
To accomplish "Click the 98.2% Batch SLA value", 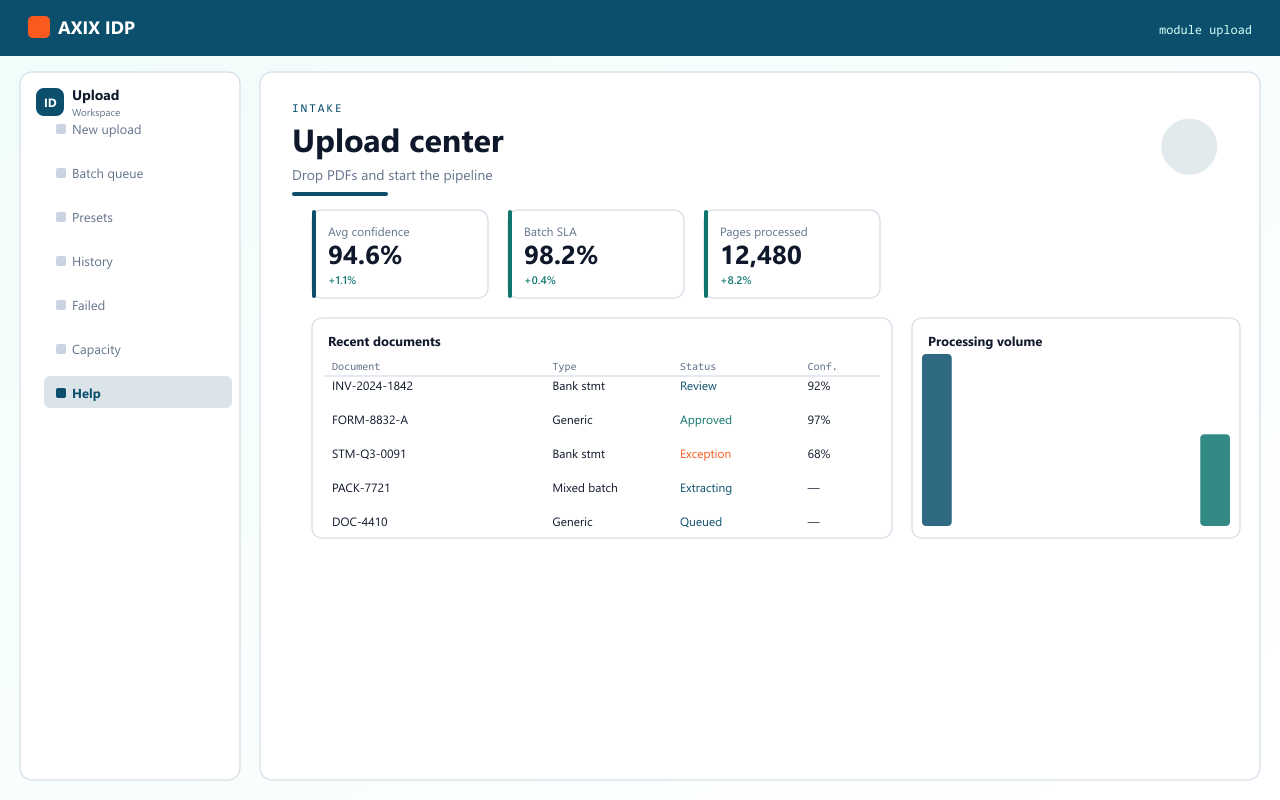I will (561, 255).
